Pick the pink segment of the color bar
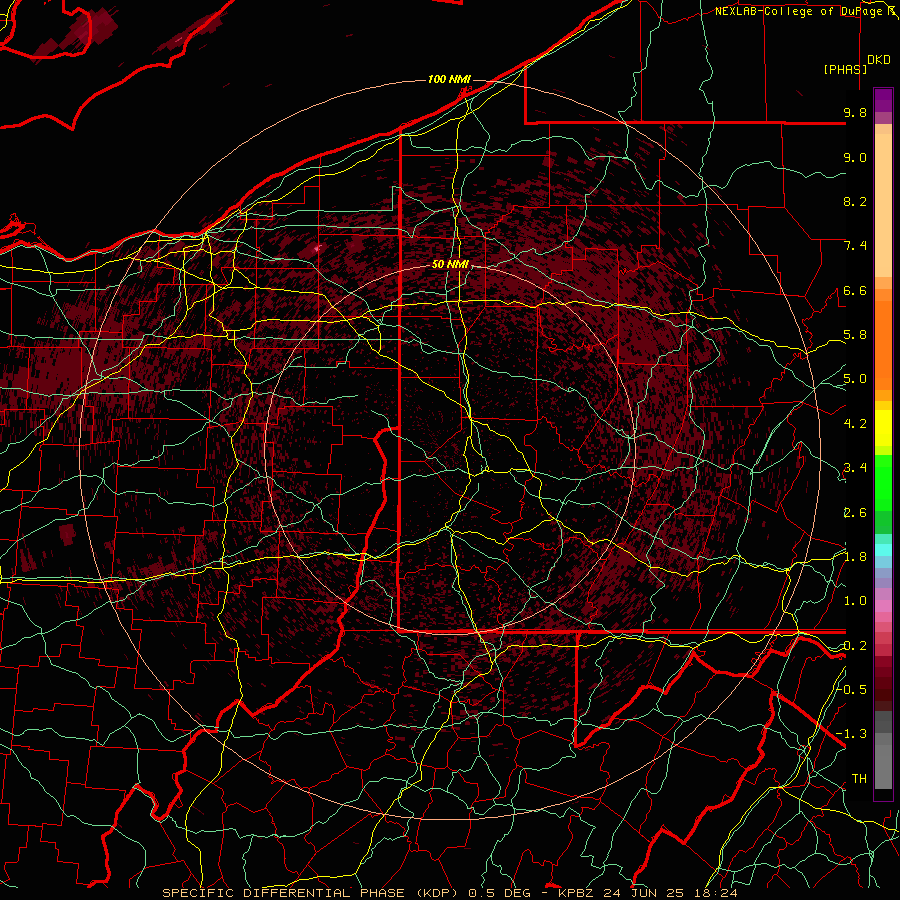900x900 pixels. [x=883, y=606]
